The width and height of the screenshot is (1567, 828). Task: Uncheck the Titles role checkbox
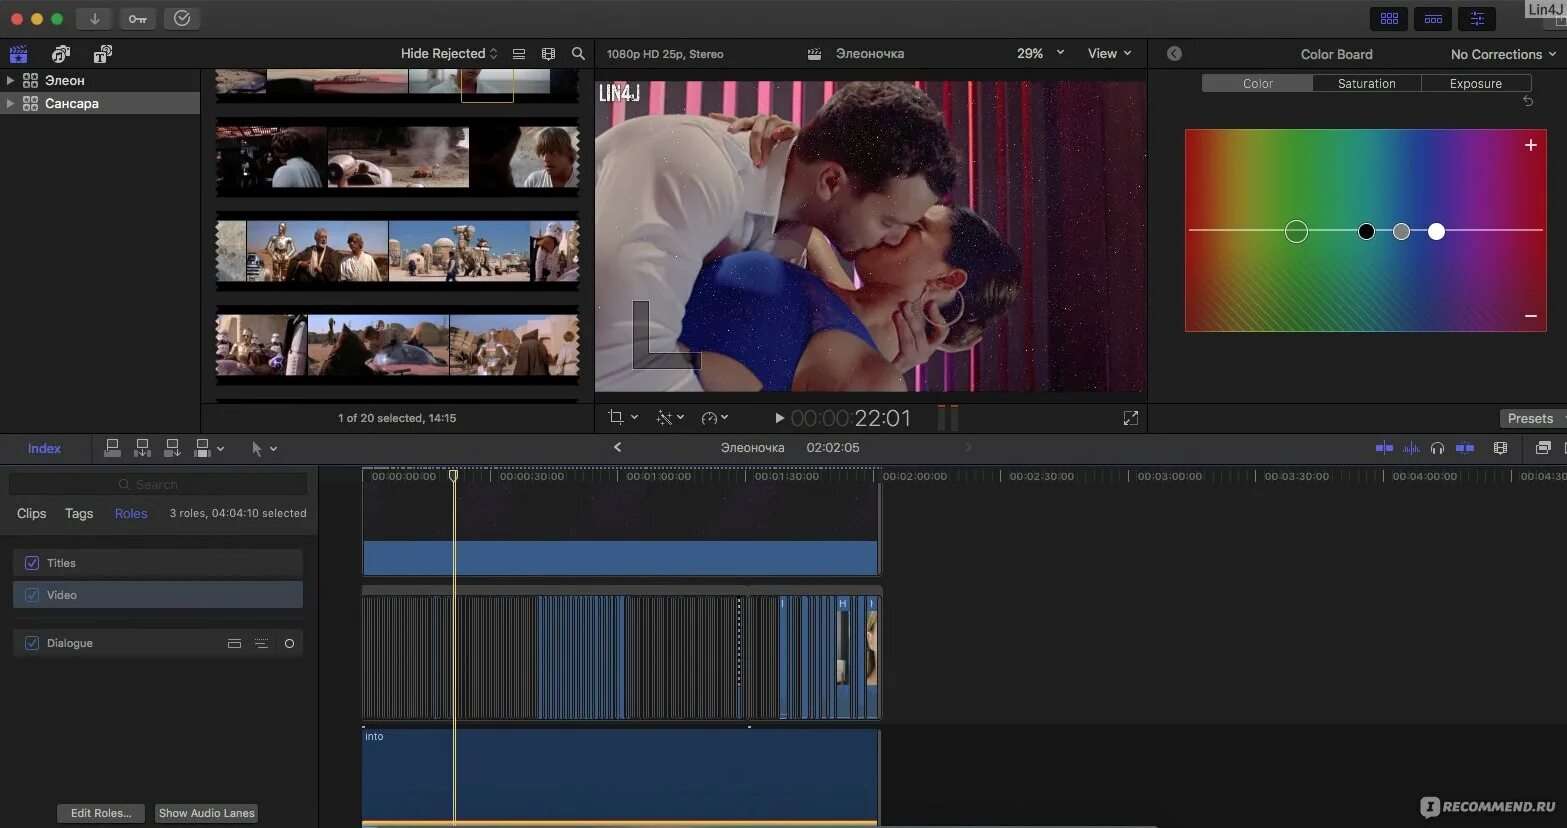[32, 563]
